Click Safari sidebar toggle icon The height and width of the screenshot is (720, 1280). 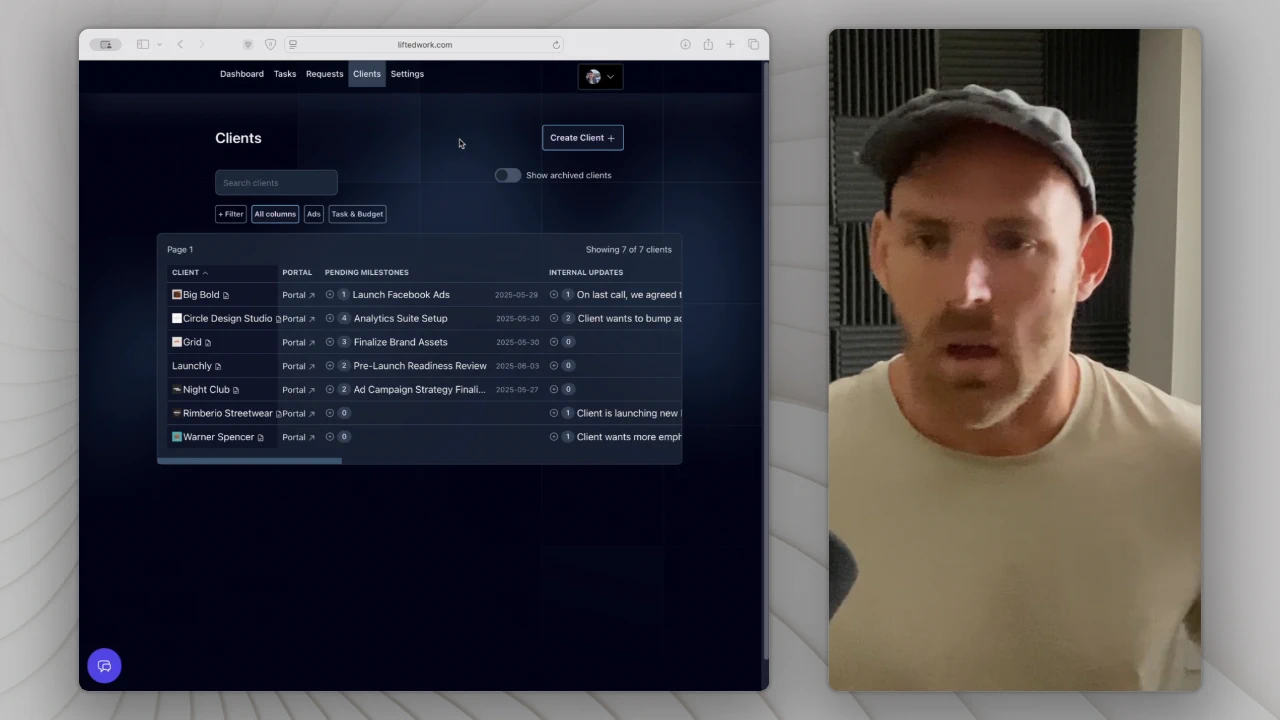click(143, 44)
